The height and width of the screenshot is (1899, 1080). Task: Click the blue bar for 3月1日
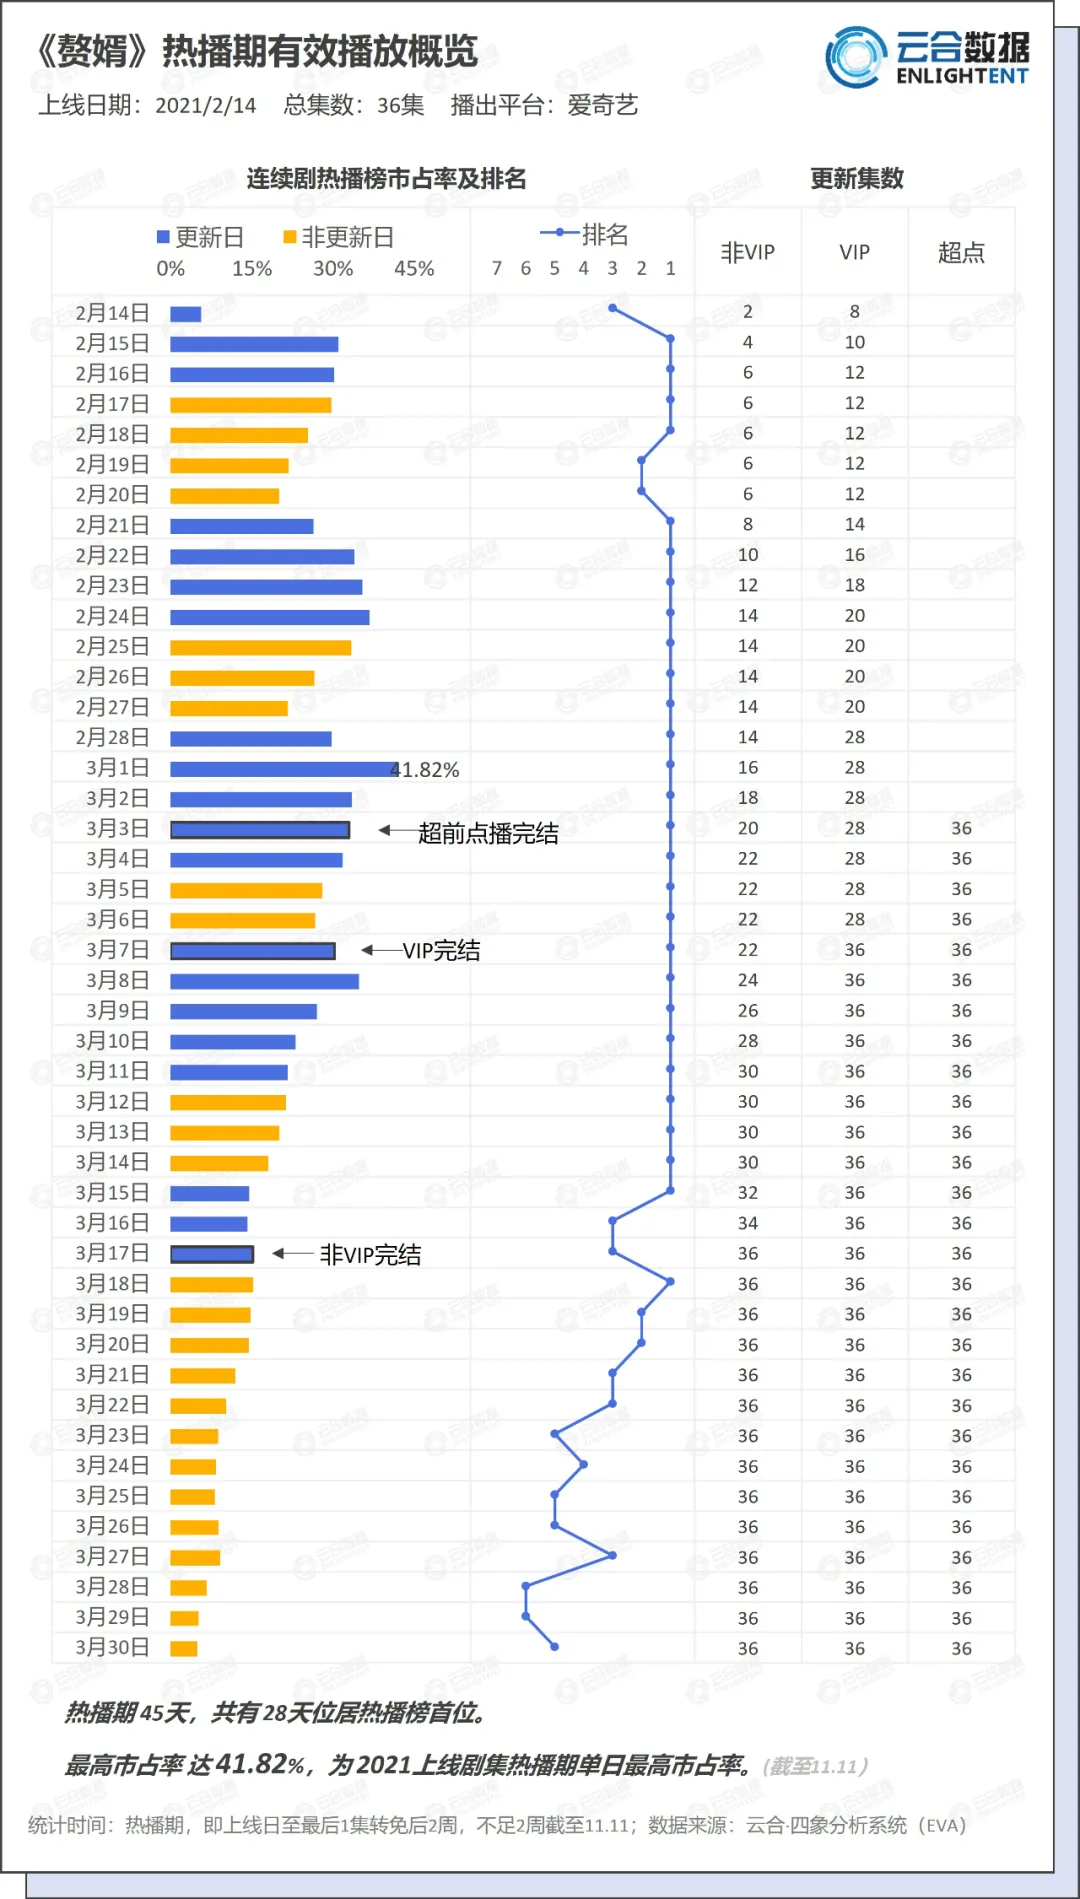pos(284,769)
